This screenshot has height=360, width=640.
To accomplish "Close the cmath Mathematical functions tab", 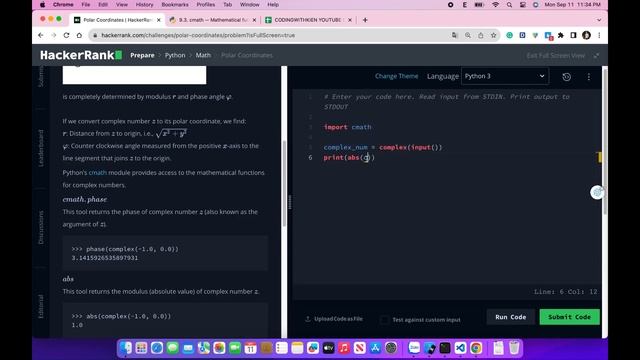I will click(x=254, y=20).
